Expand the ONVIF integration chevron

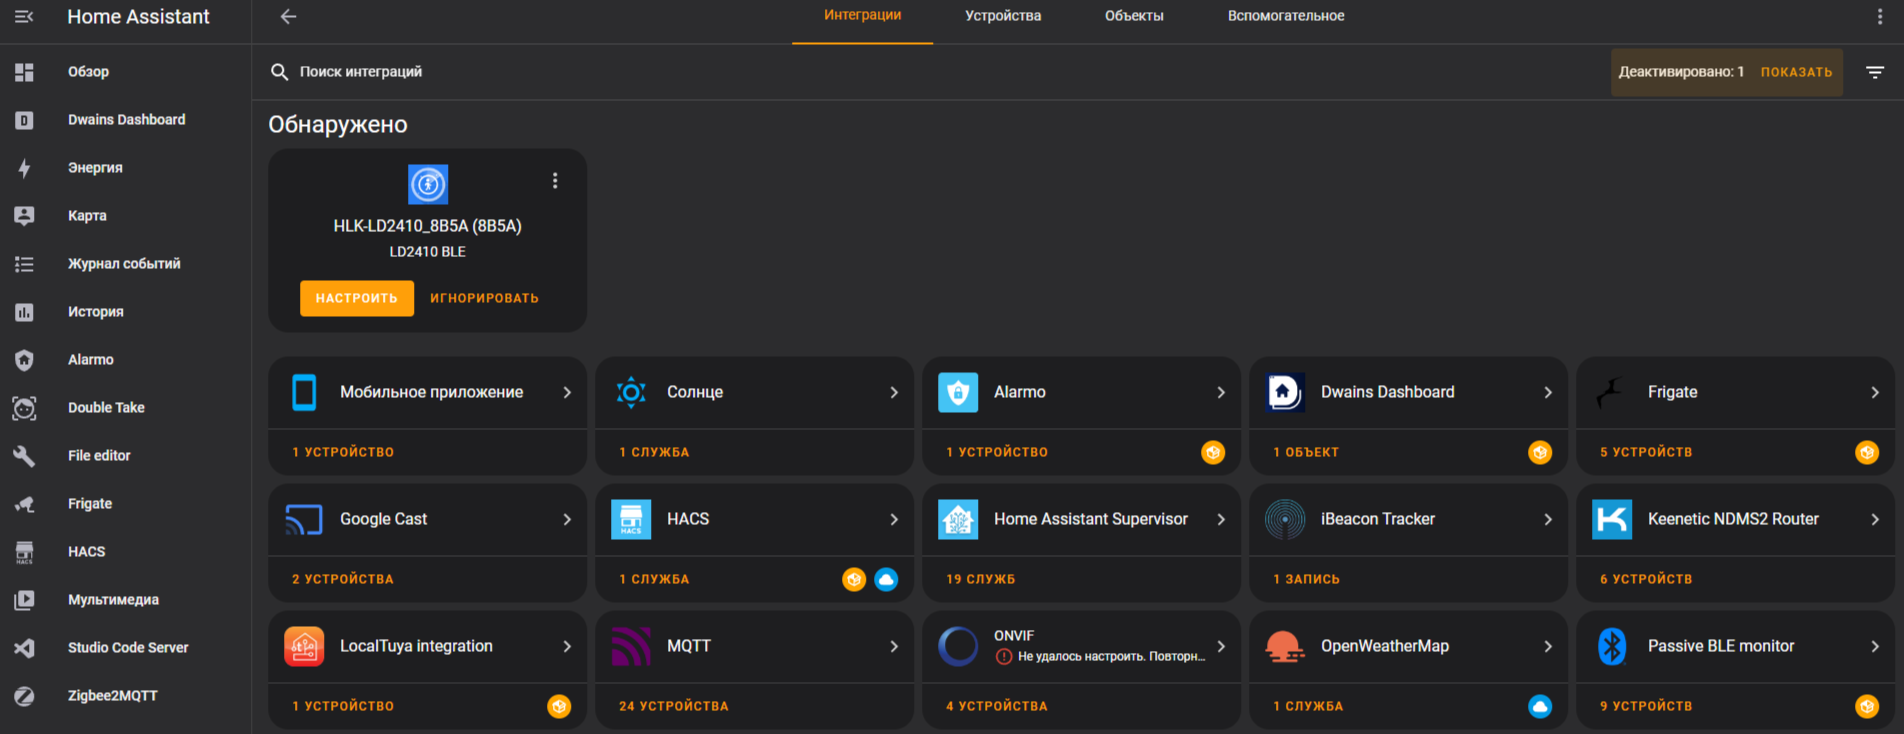tap(1221, 646)
